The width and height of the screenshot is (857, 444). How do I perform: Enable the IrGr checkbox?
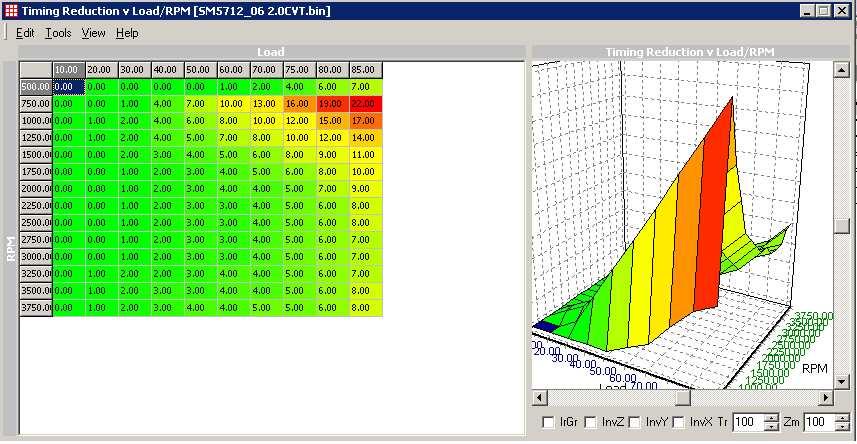pyautogui.click(x=547, y=422)
